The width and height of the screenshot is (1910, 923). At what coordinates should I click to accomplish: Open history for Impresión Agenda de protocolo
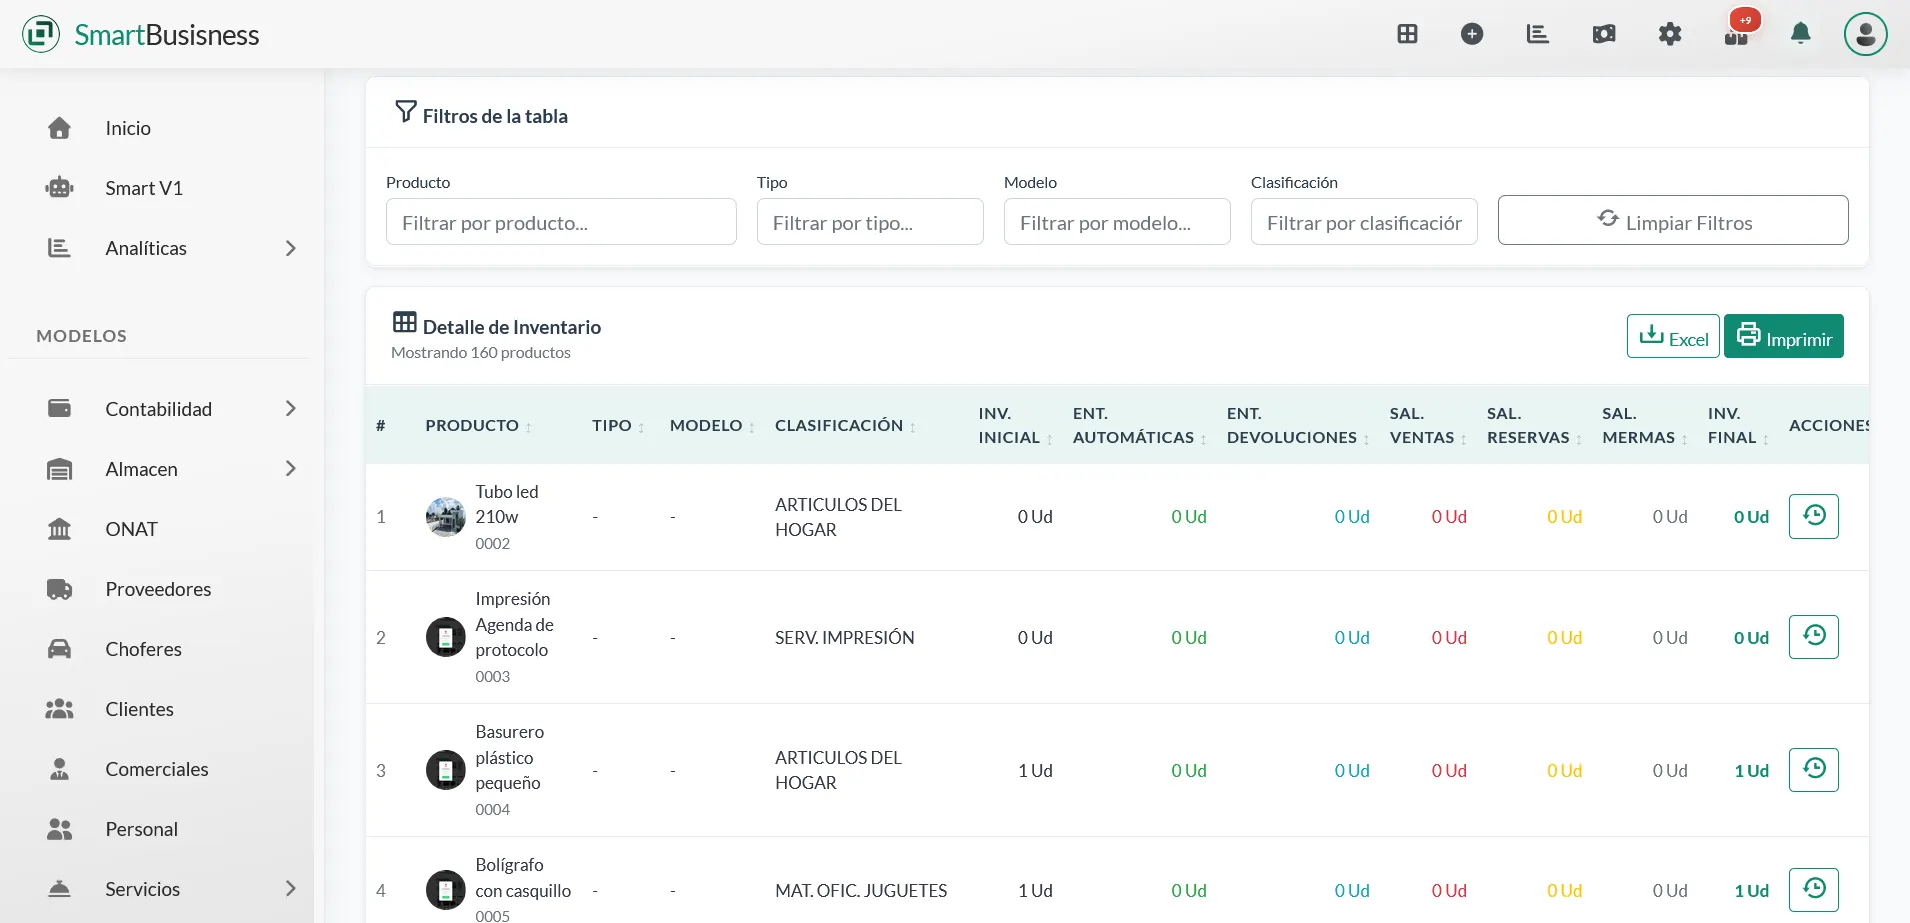tap(1813, 636)
